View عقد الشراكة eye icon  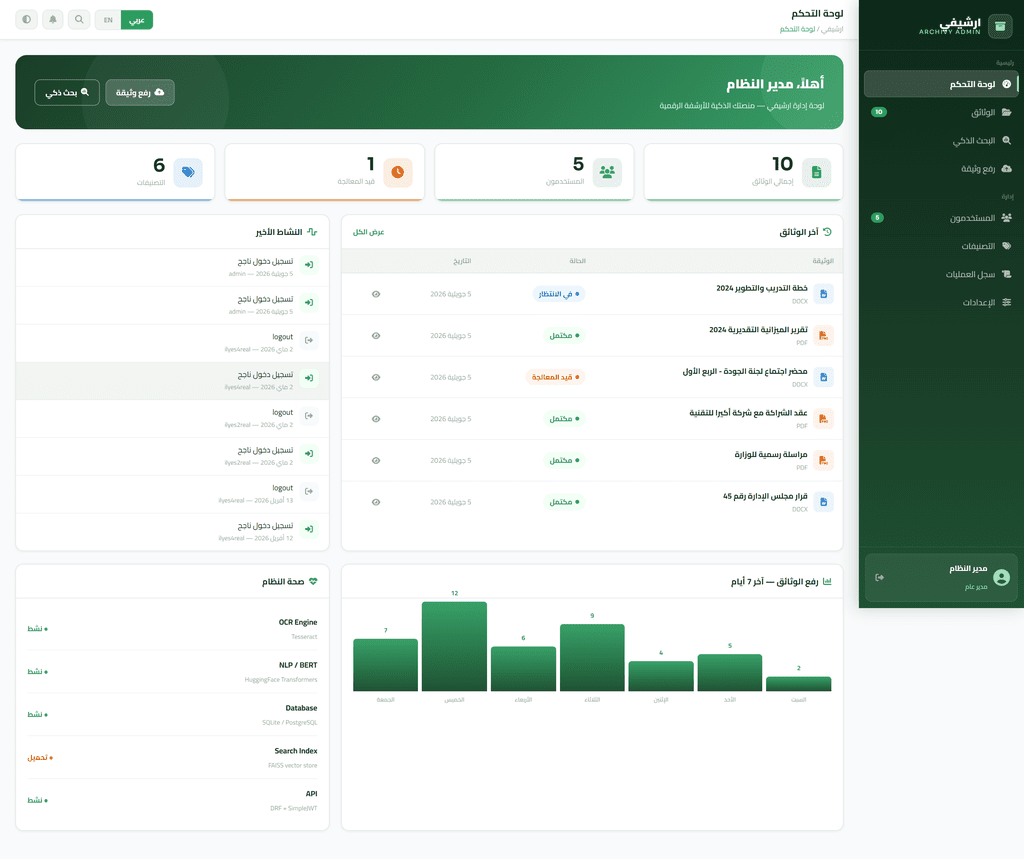376,419
